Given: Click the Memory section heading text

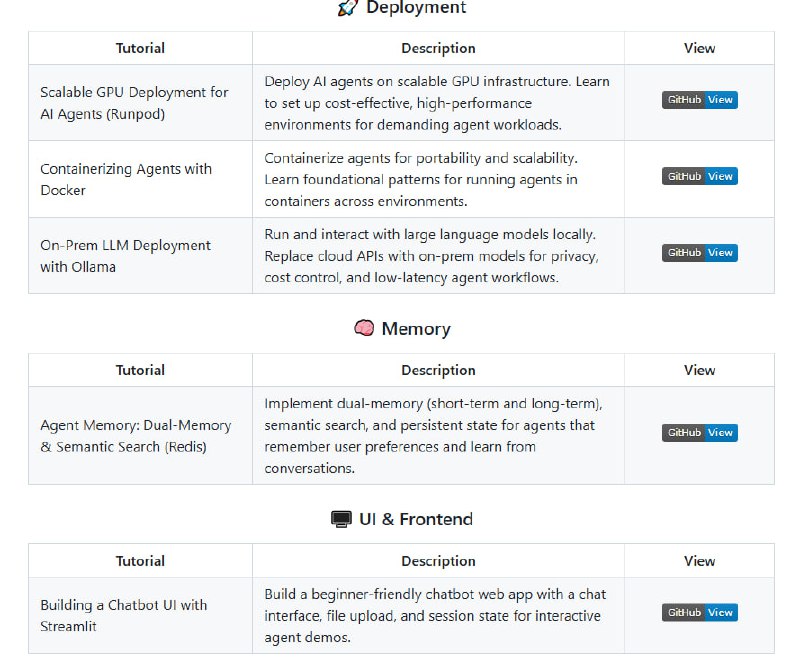Looking at the screenshot, I should coord(416,329).
